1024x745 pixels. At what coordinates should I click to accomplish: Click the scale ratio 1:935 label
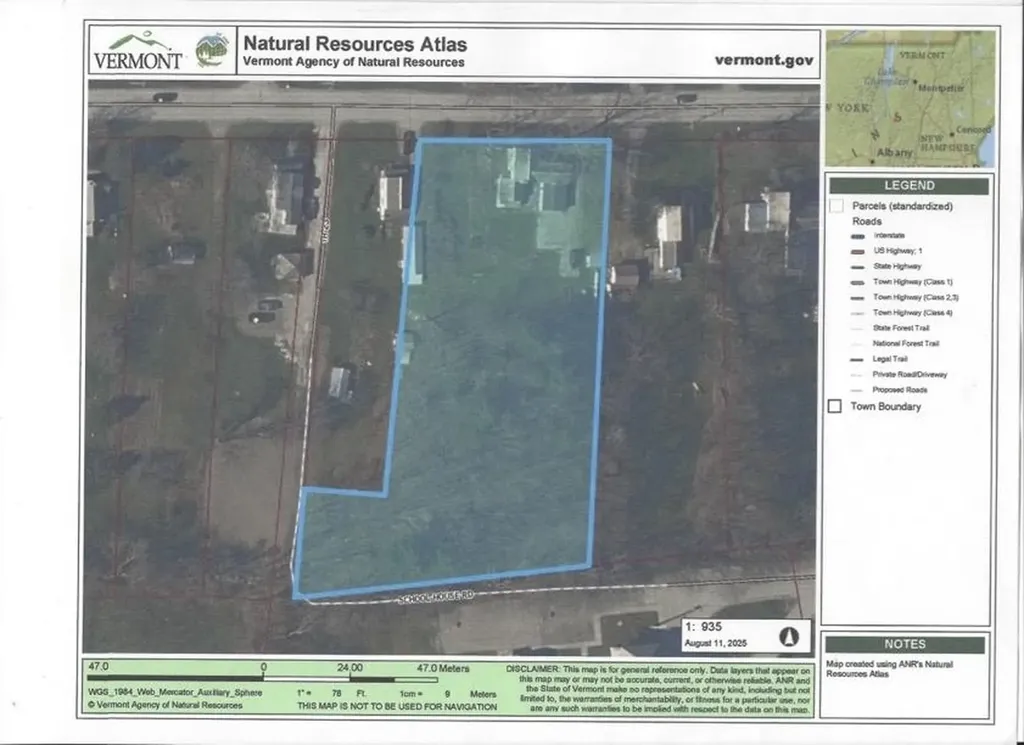pos(703,624)
